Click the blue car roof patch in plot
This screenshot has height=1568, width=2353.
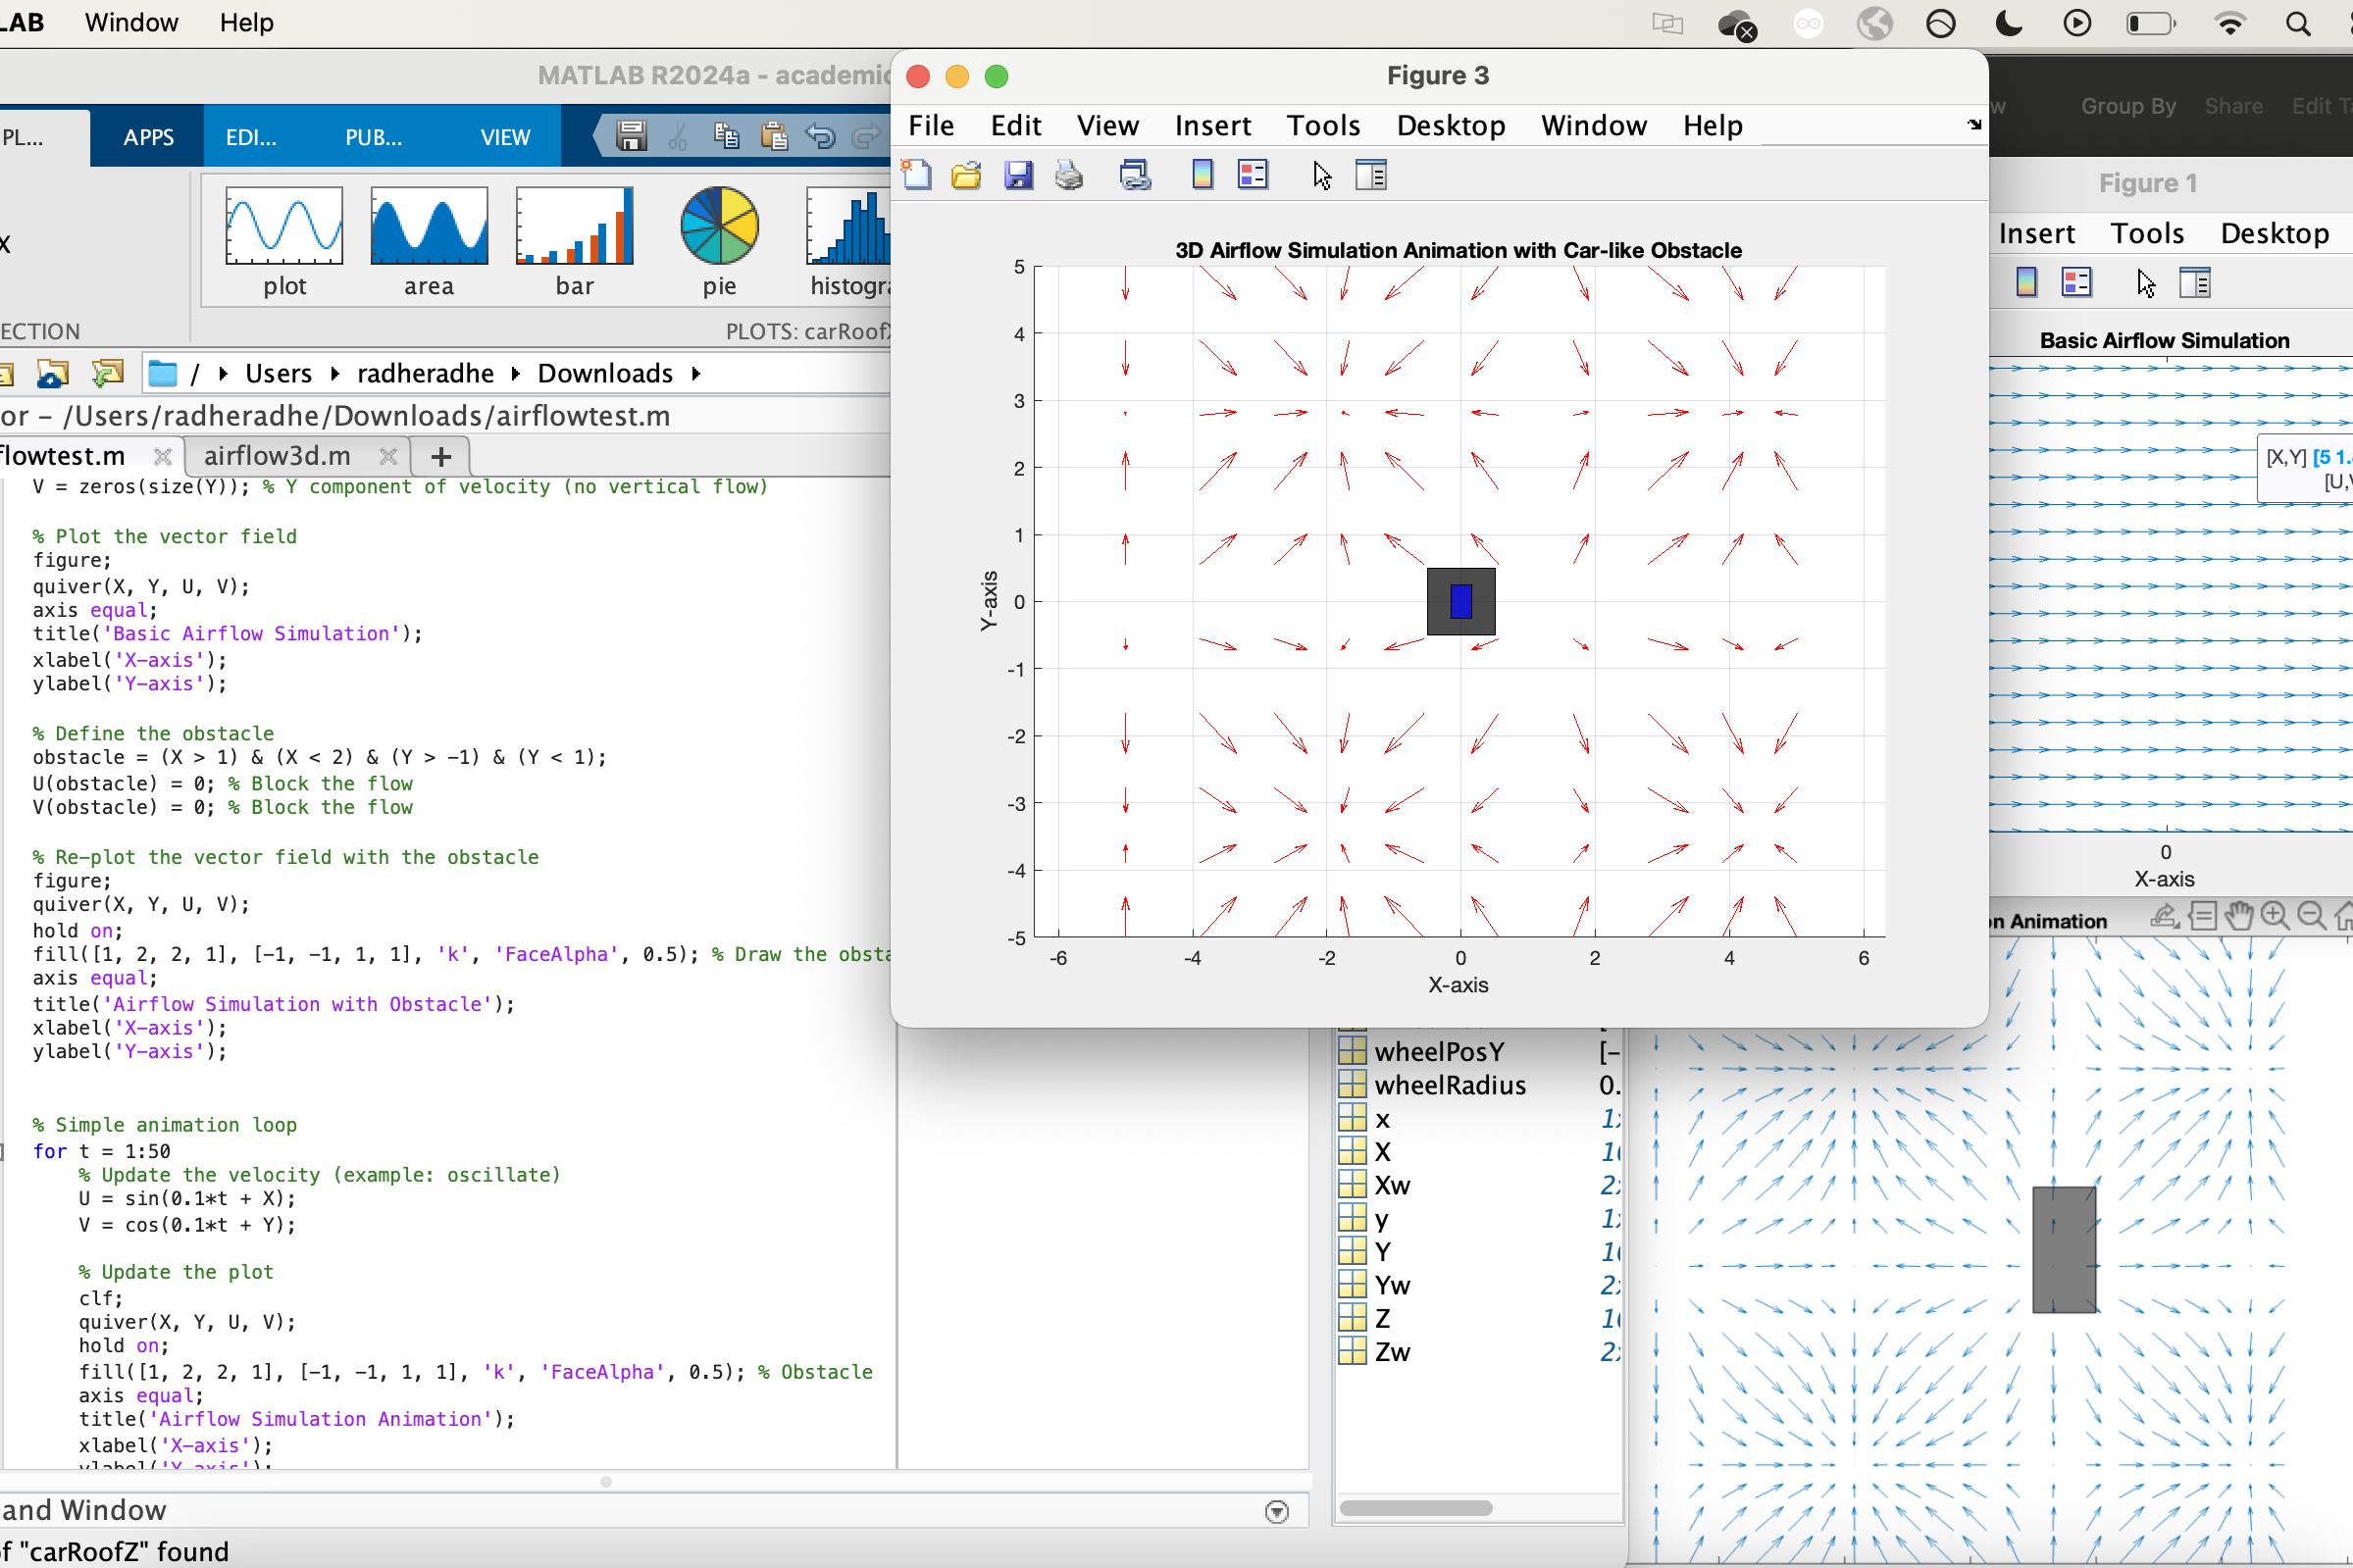click(x=1460, y=601)
